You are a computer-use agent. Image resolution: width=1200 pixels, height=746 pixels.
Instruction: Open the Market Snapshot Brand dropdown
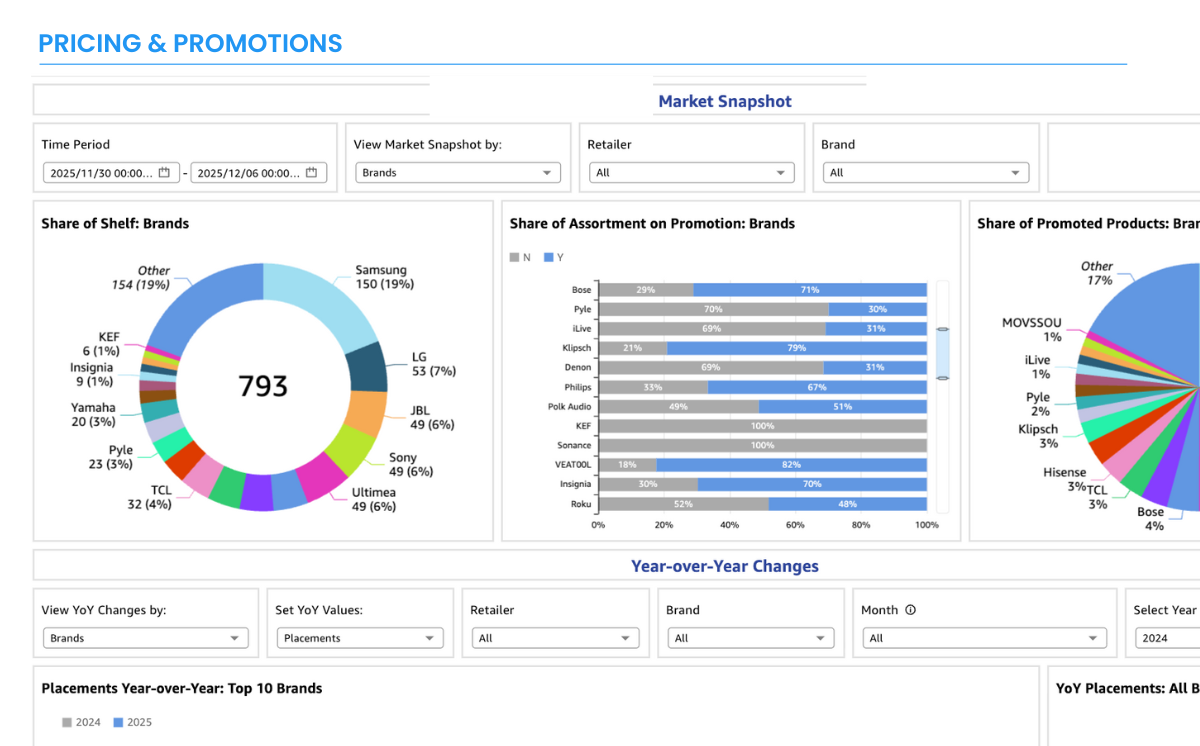click(925, 173)
